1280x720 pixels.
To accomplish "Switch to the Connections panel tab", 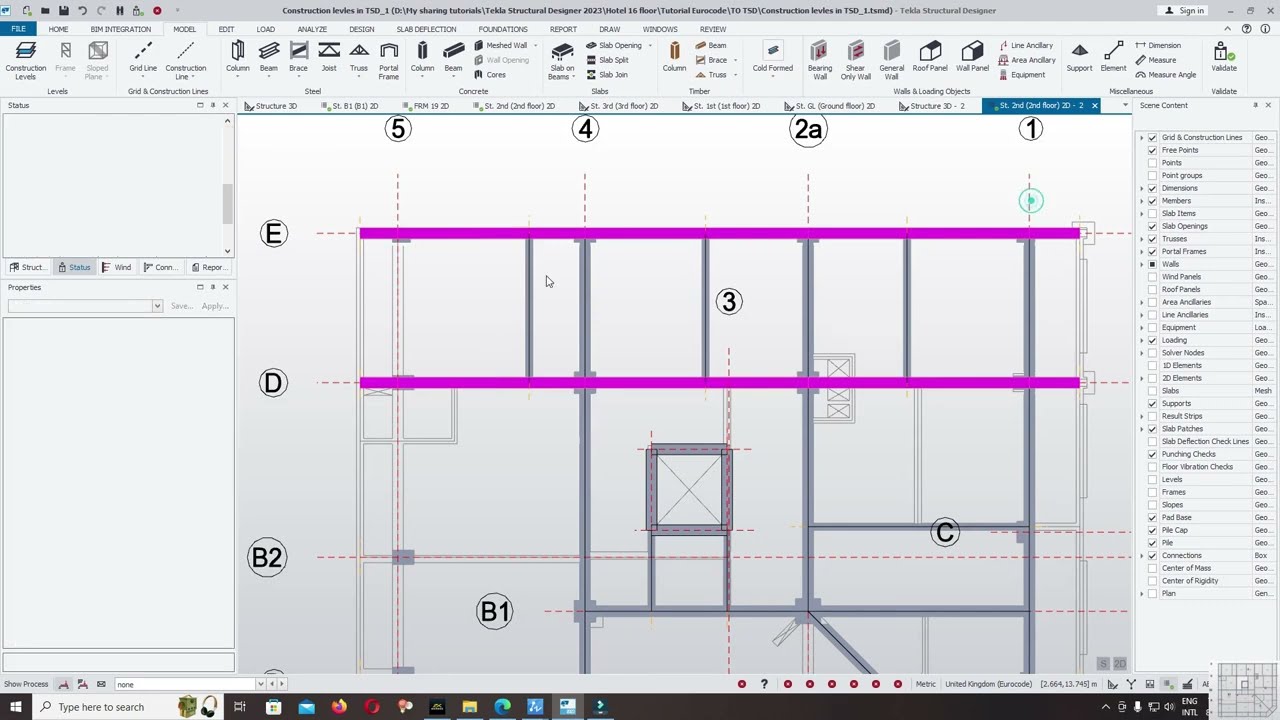I will pyautogui.click(x=160, y=267).
